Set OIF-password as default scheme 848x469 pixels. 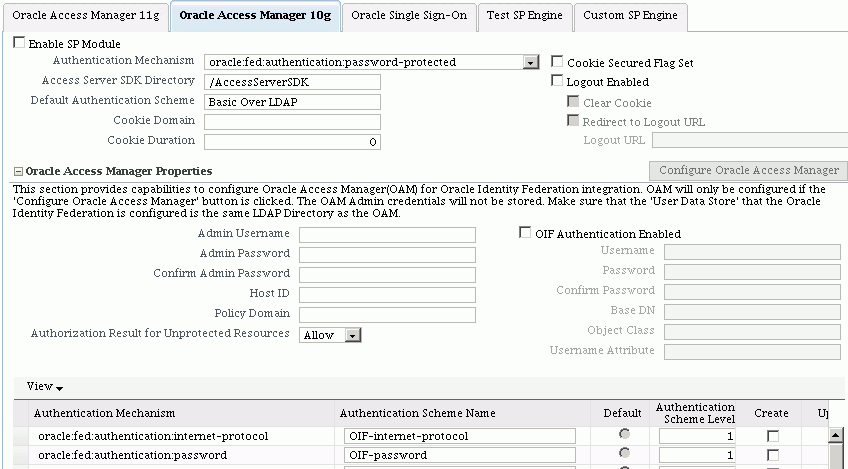624,453
